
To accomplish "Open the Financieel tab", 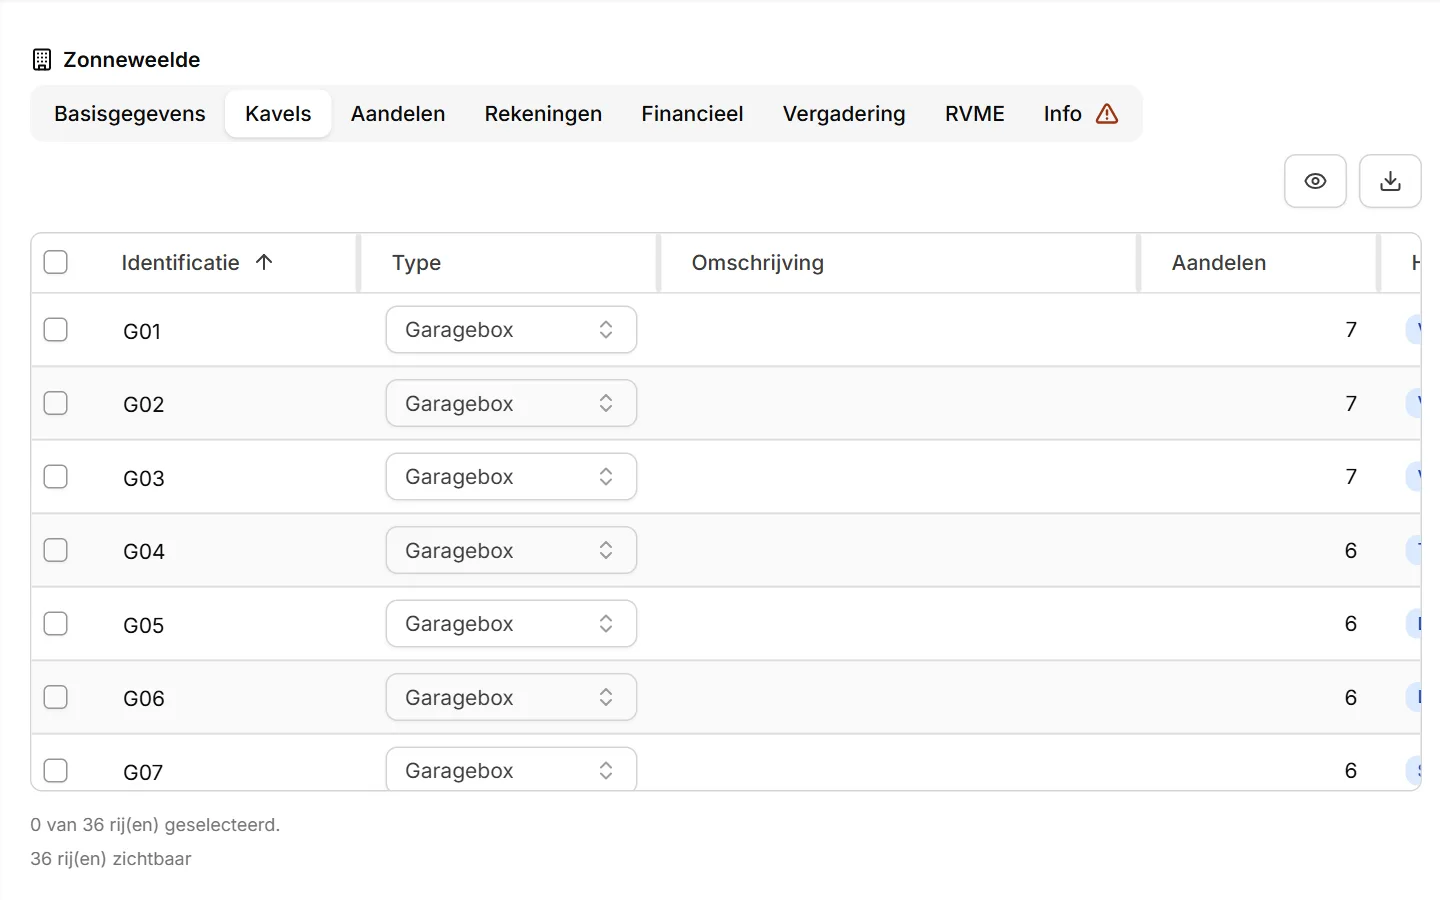I will (692, 114).
